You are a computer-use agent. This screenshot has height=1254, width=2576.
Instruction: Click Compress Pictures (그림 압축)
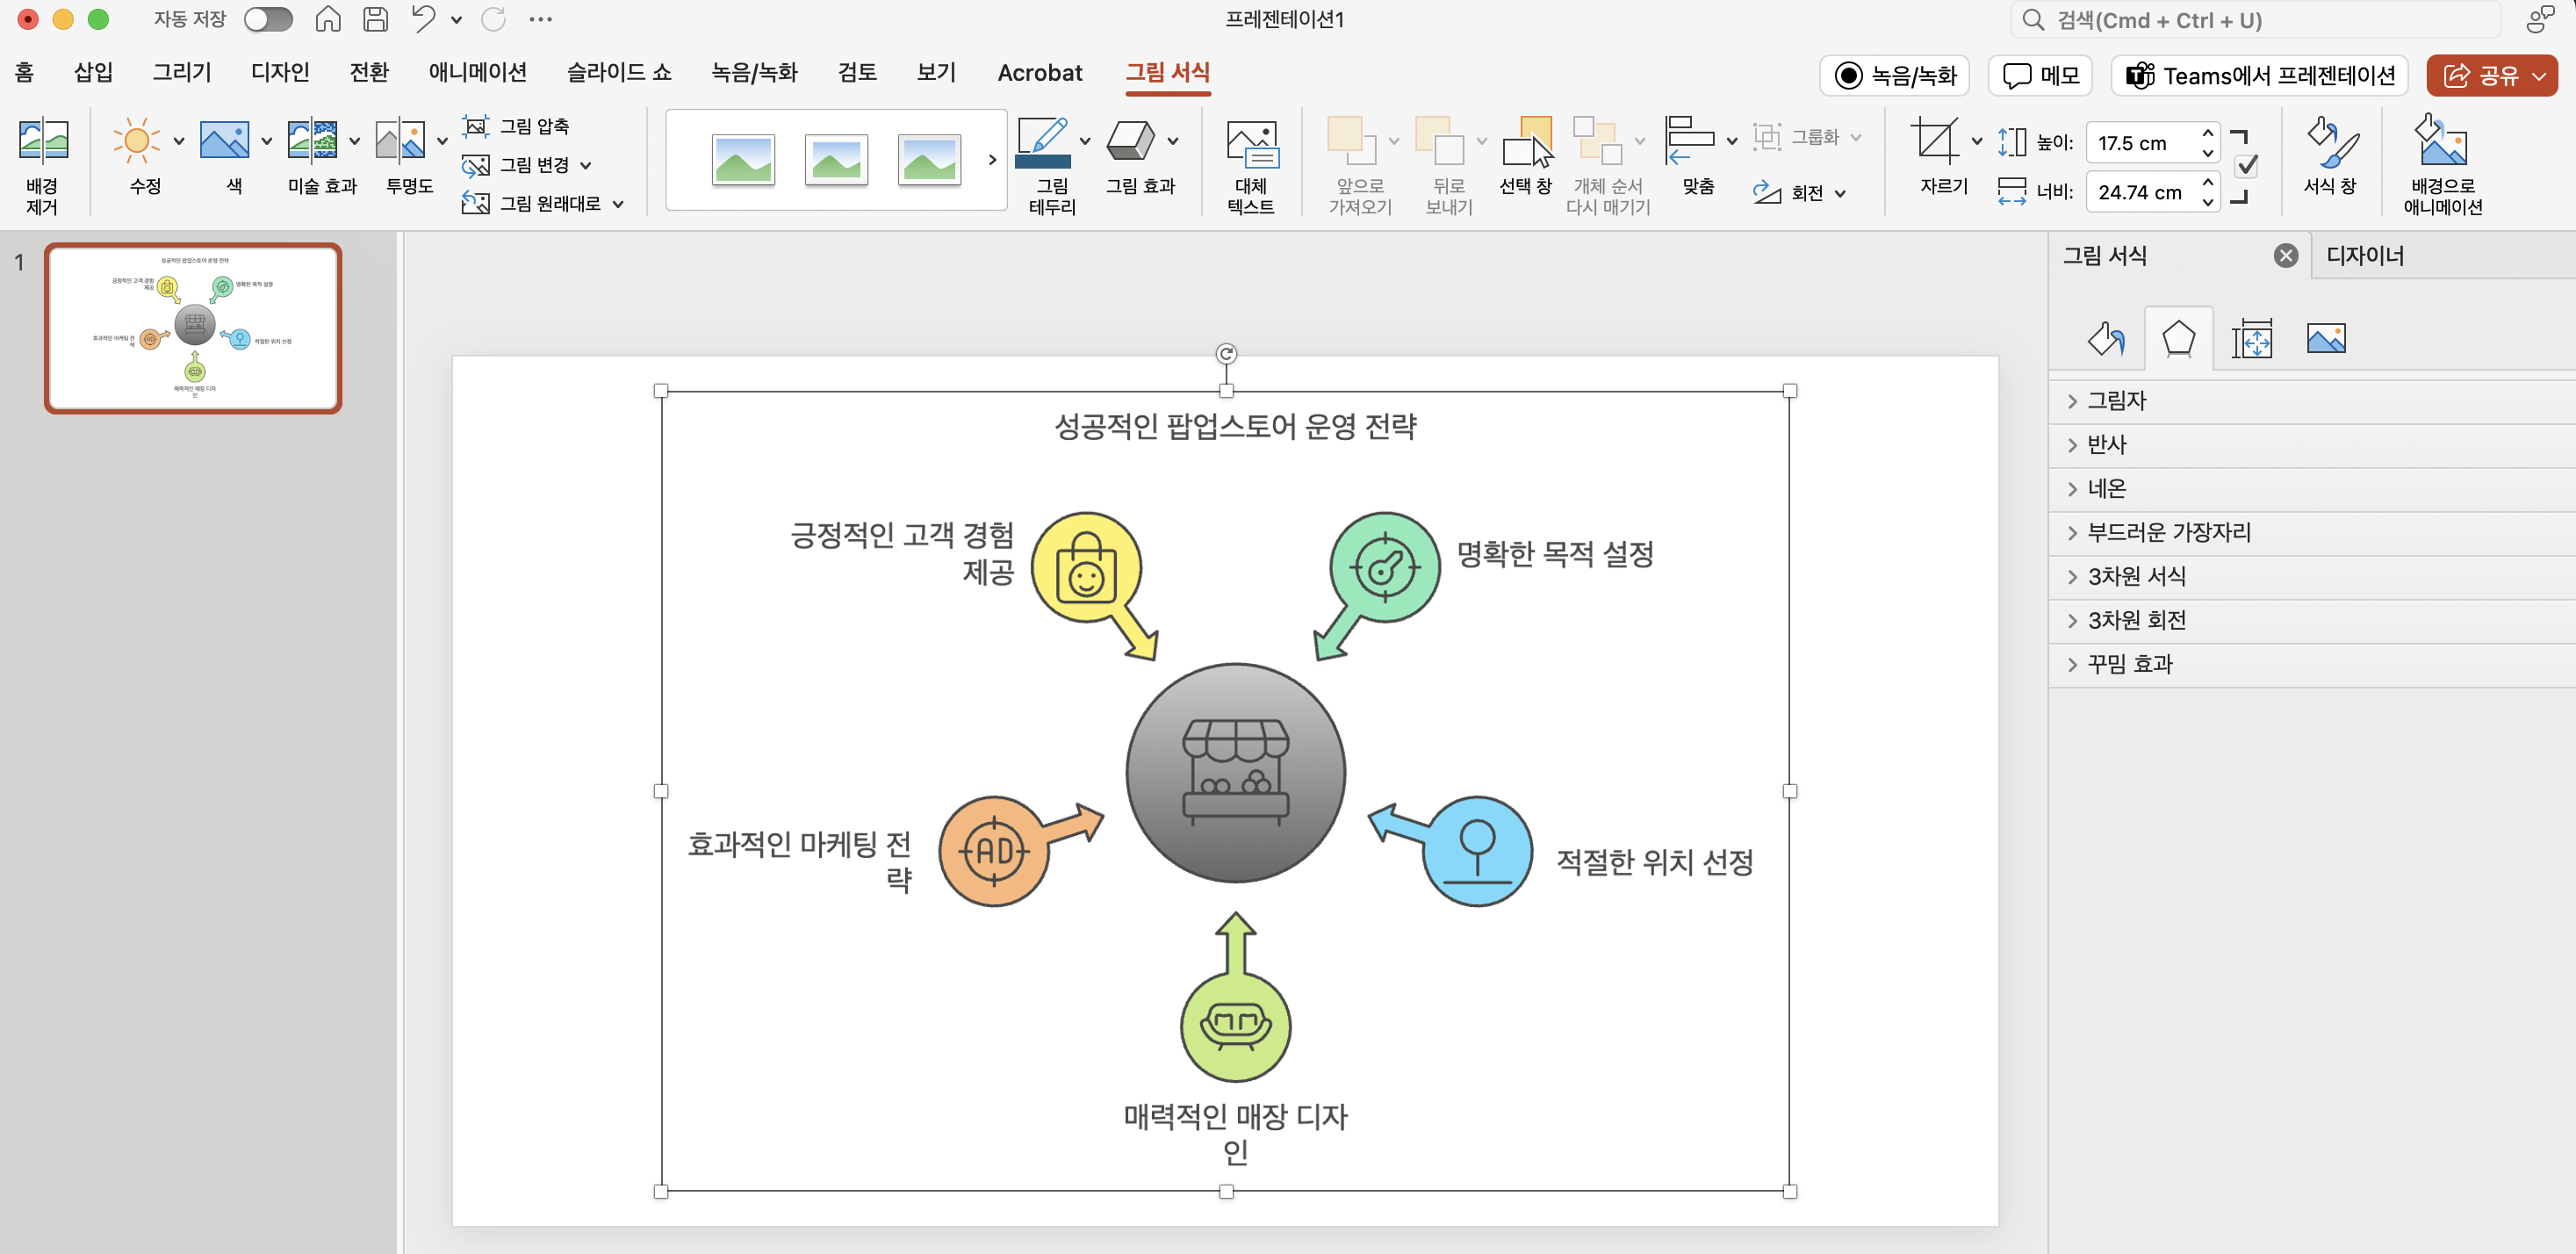[516, 126]
